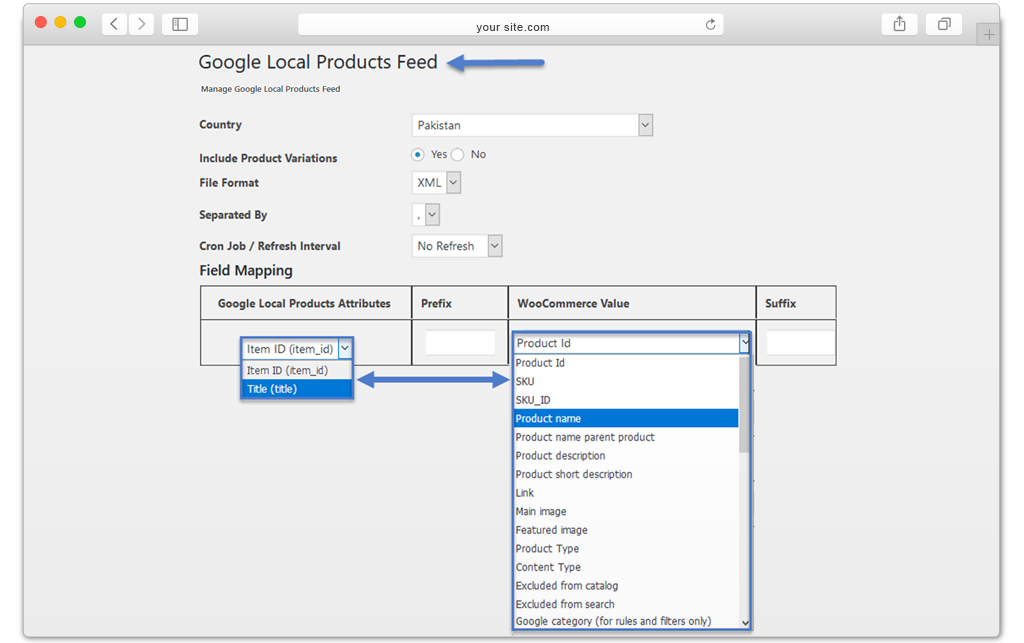Click the Field Mapping heading
Viewport: 1024px width, 643px height.
(246, 271)
